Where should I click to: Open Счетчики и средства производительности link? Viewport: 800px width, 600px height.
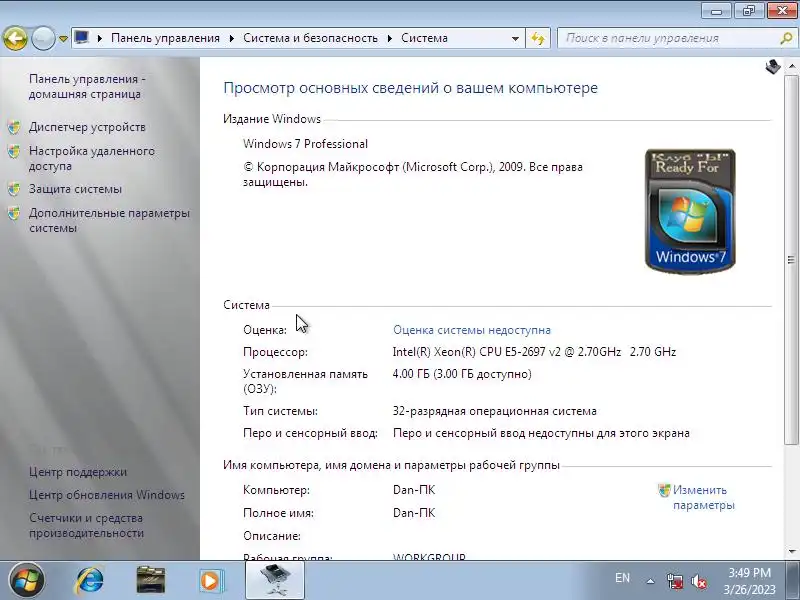[87, 526]
